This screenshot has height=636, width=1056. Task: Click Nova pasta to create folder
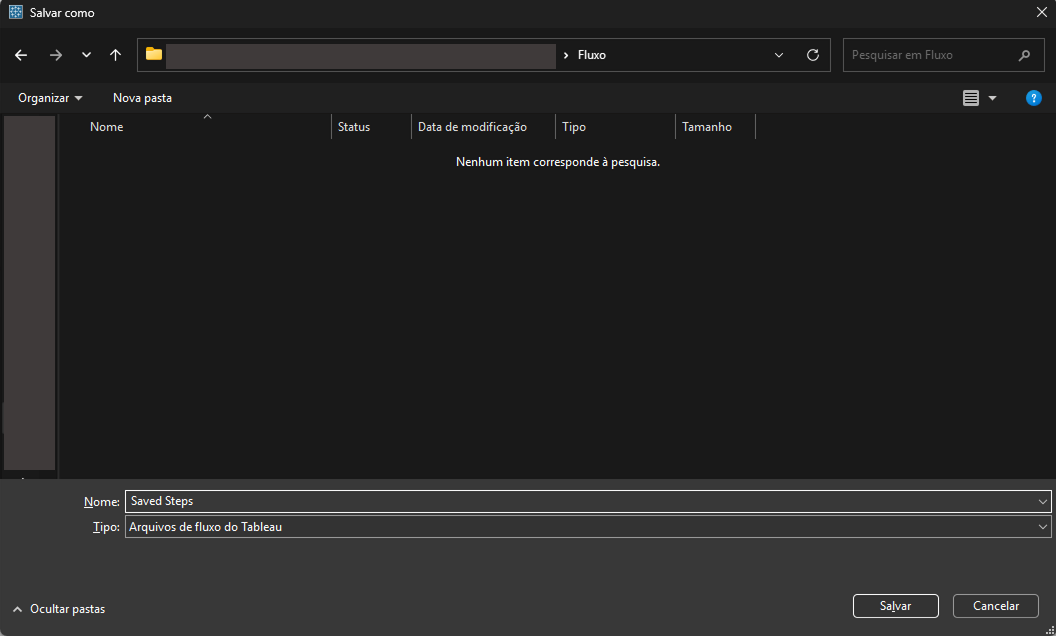tap(142, 98)
